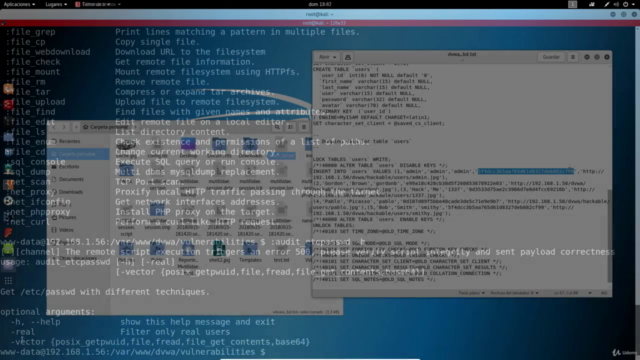This screenshot has height=360, width=640.
Task: Click the CREATE TABLE `users` line in gedit
Action: (x=346, y=69)
